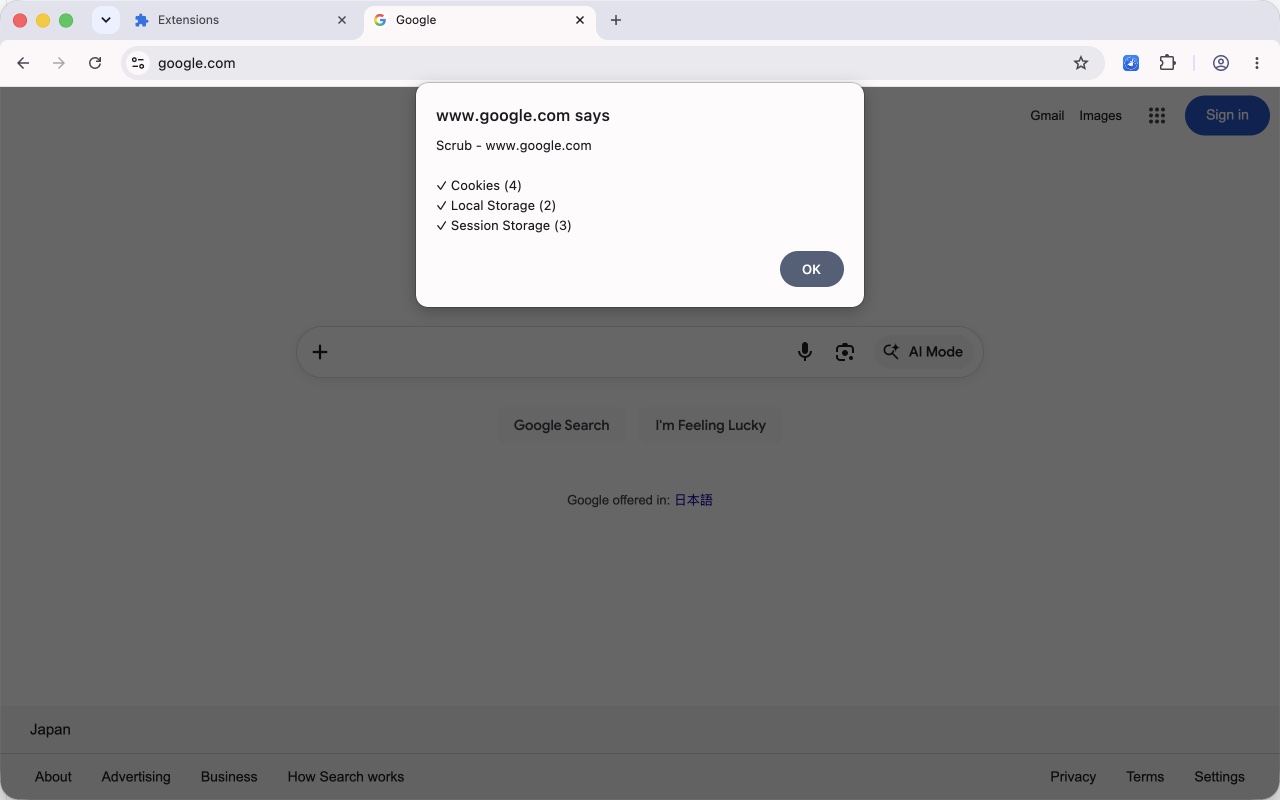Open Gmail link
Viewport: 1280px width, 800px height.
click(x=1047, y=116)
